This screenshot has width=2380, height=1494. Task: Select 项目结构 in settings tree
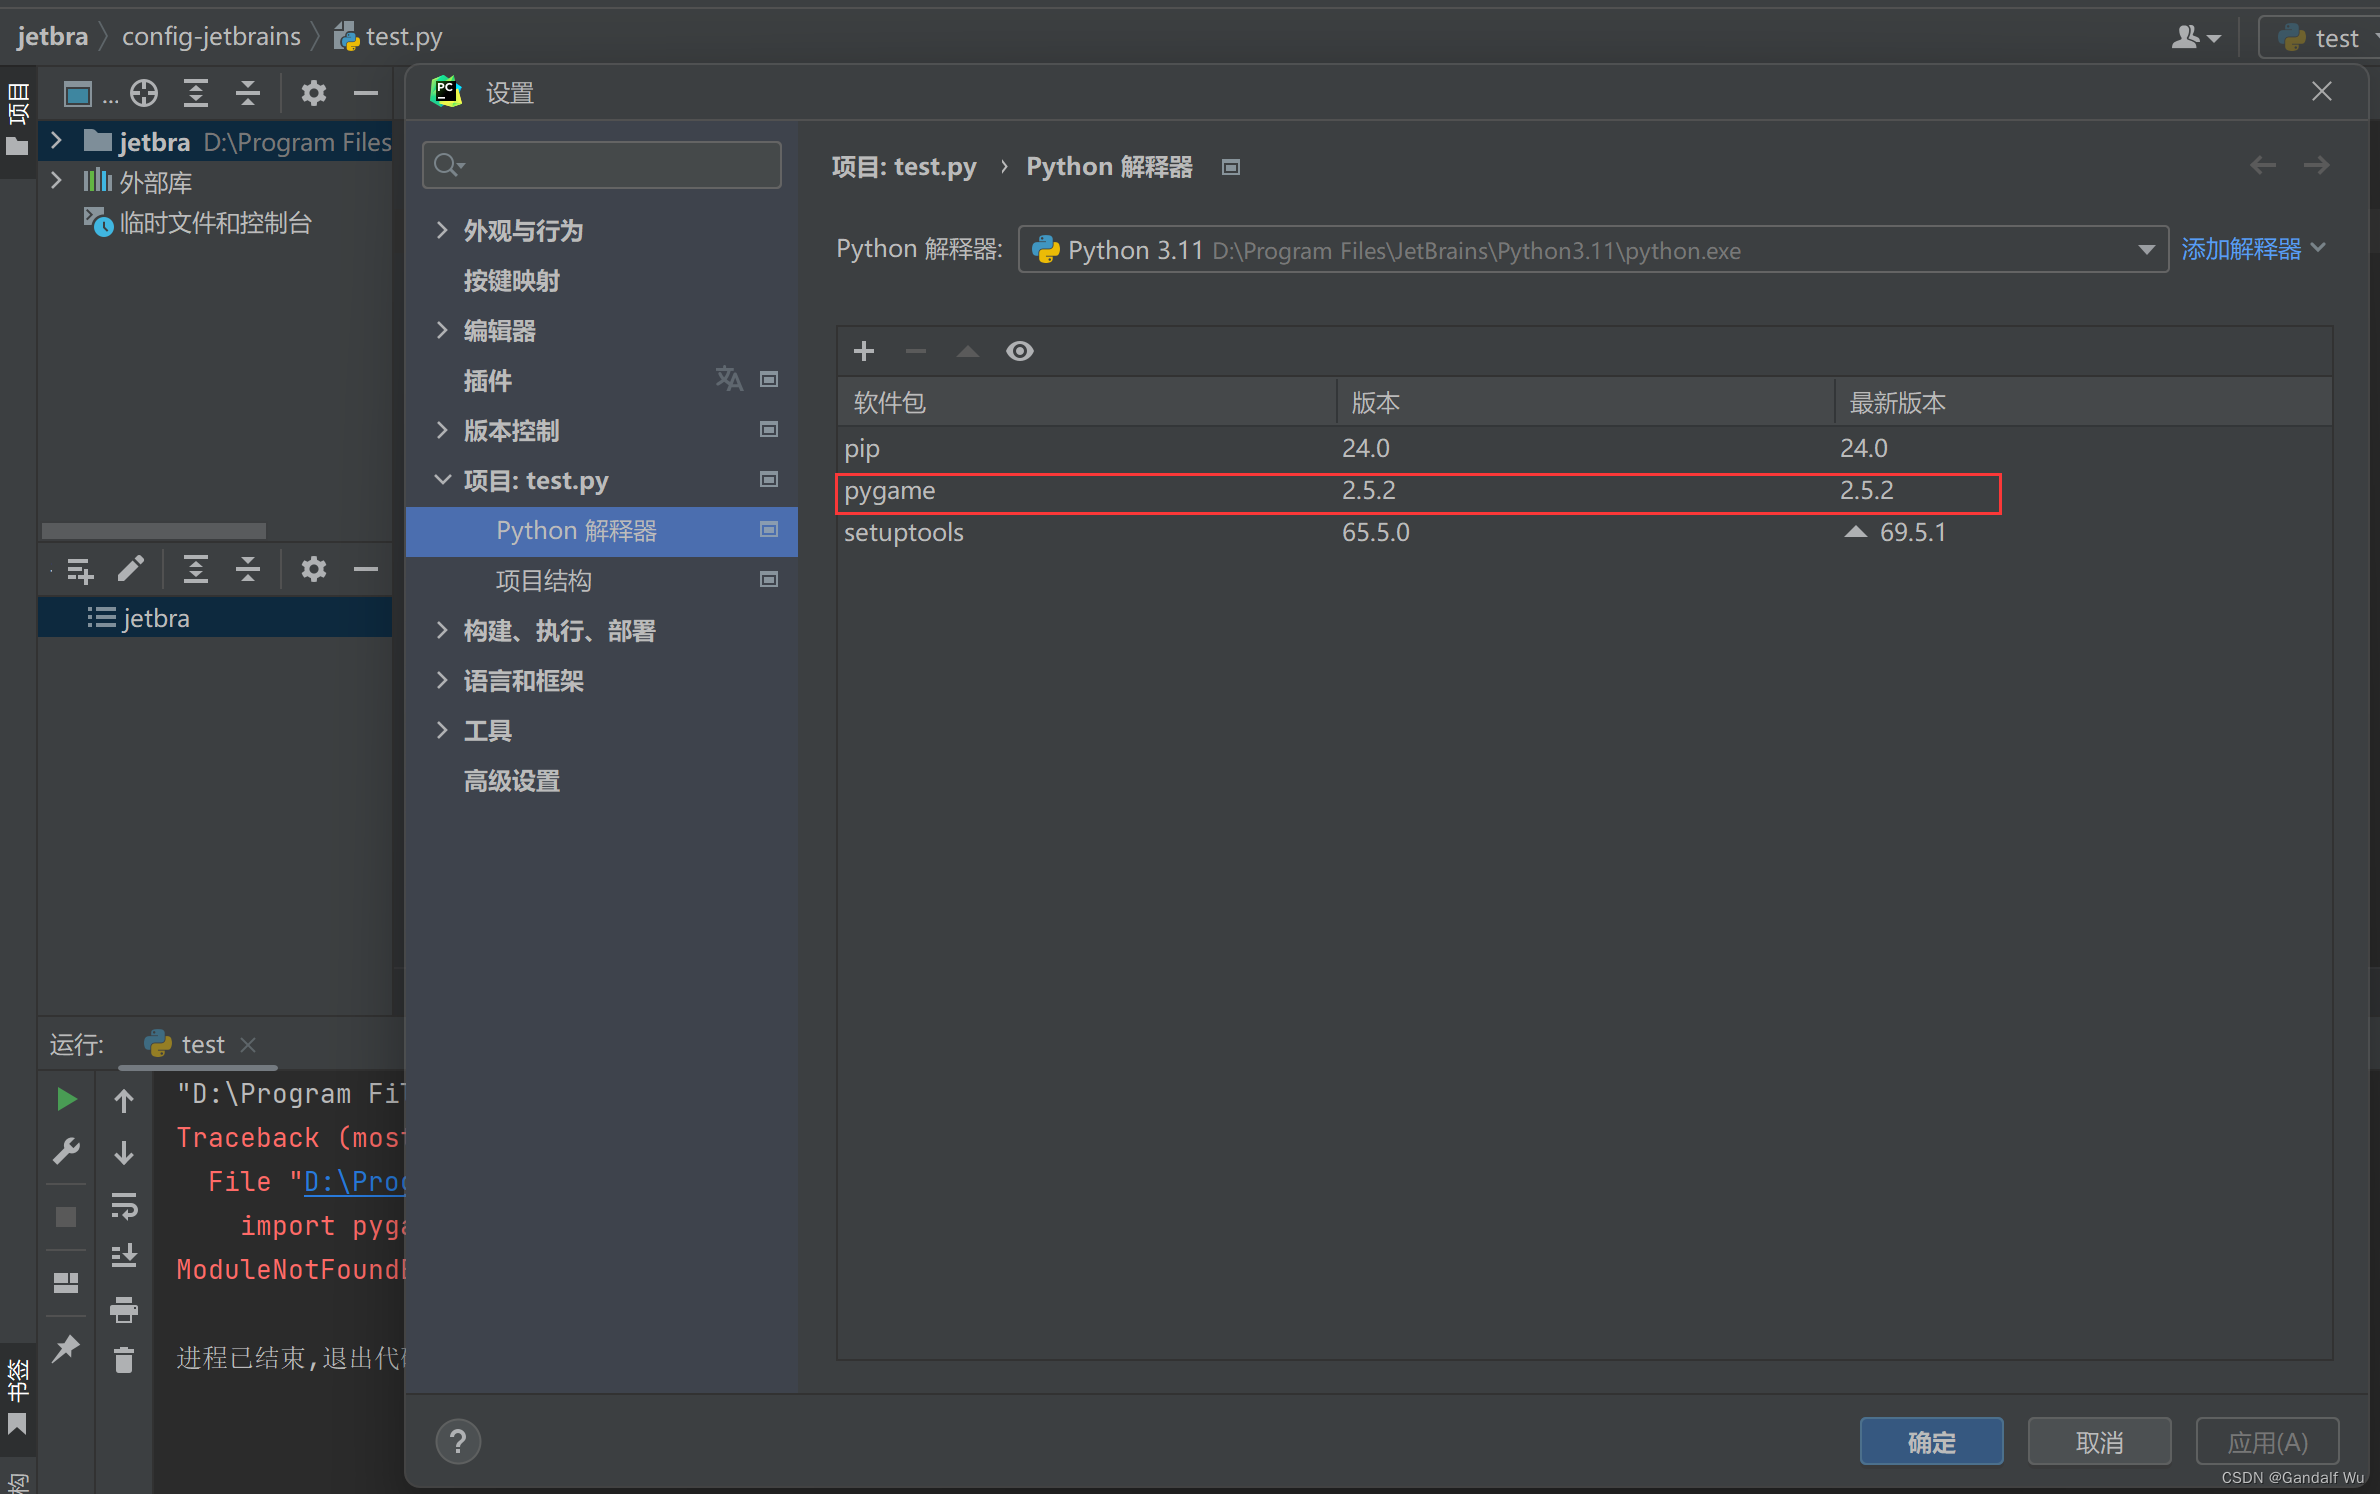click(x=544, y=580)
